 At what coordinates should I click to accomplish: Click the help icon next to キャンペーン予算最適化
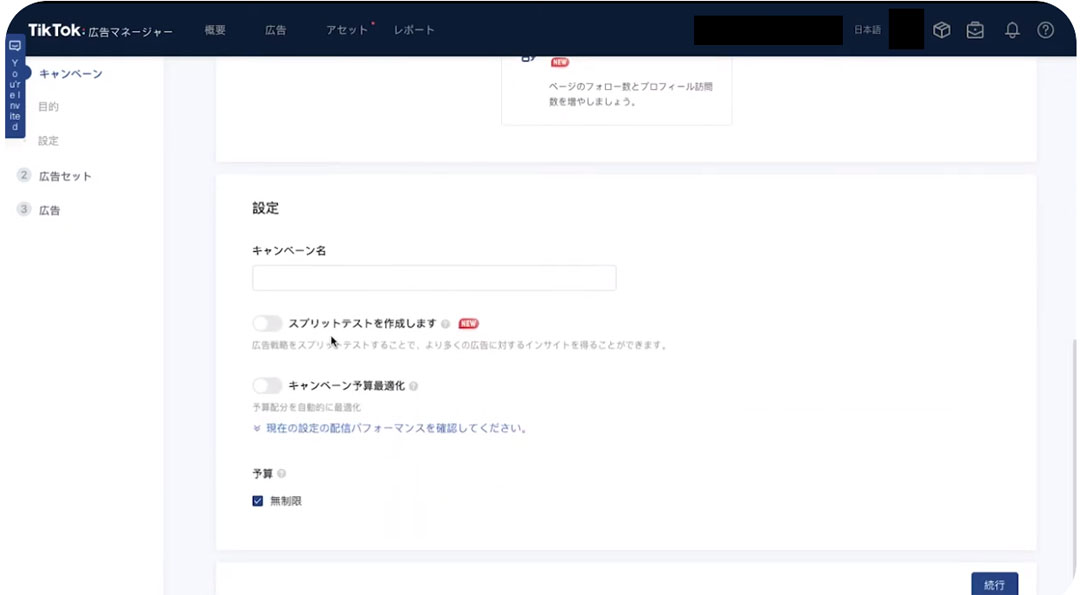(x=413, y=385)
